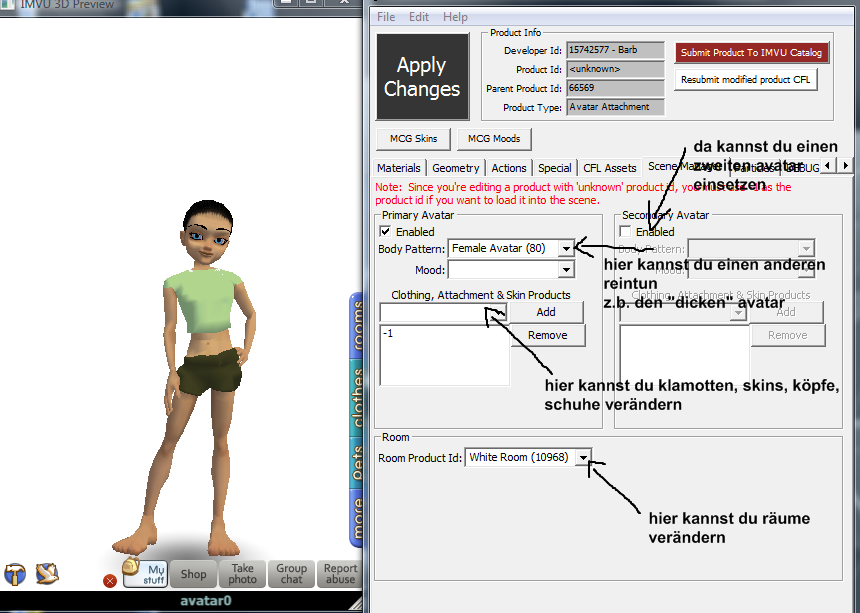Click the blue hammer icon in 3D Preview

pyautogui.click(x=15, y=574)
